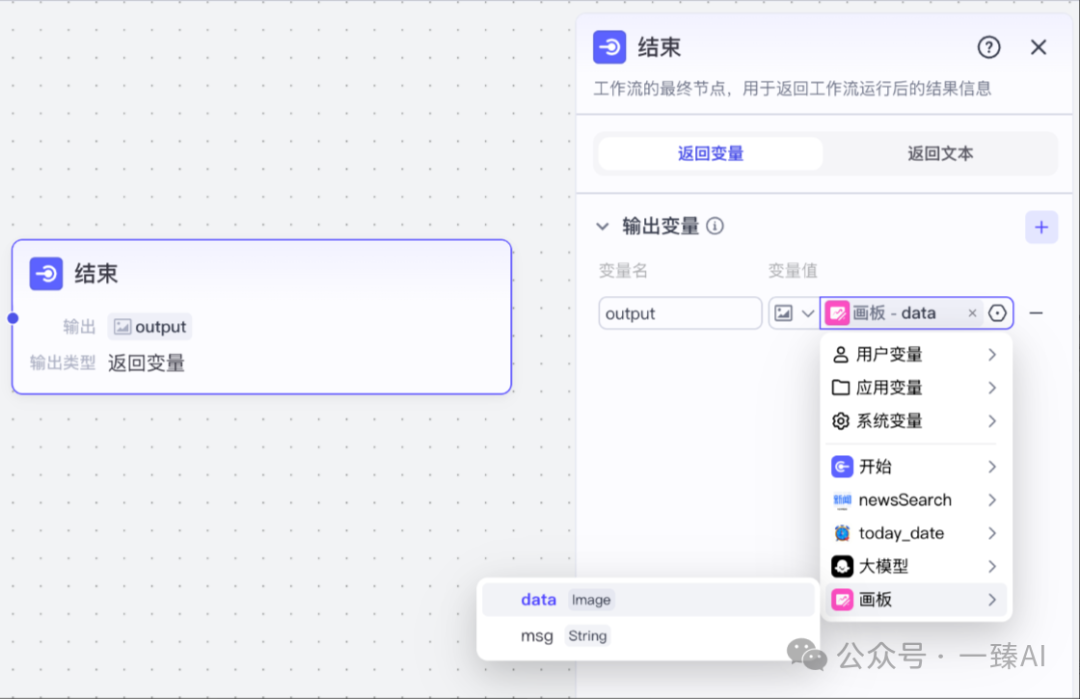Select the 返回变量 tab
Image resolution: width=1080 pixels, height=699 pixels.
coord(709,153)
